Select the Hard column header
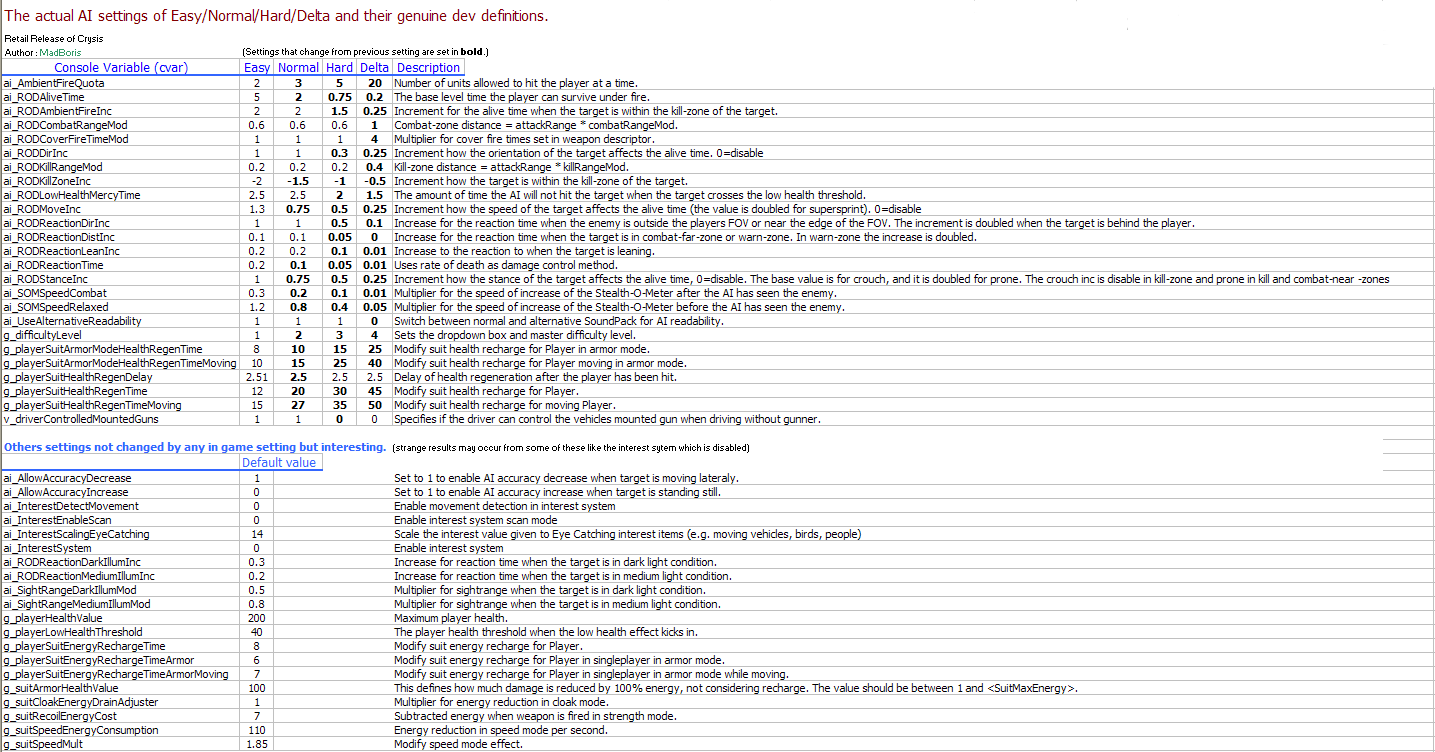Viewport: 1435px width, 752px height. pyautogui.click(x=339, y=68)
